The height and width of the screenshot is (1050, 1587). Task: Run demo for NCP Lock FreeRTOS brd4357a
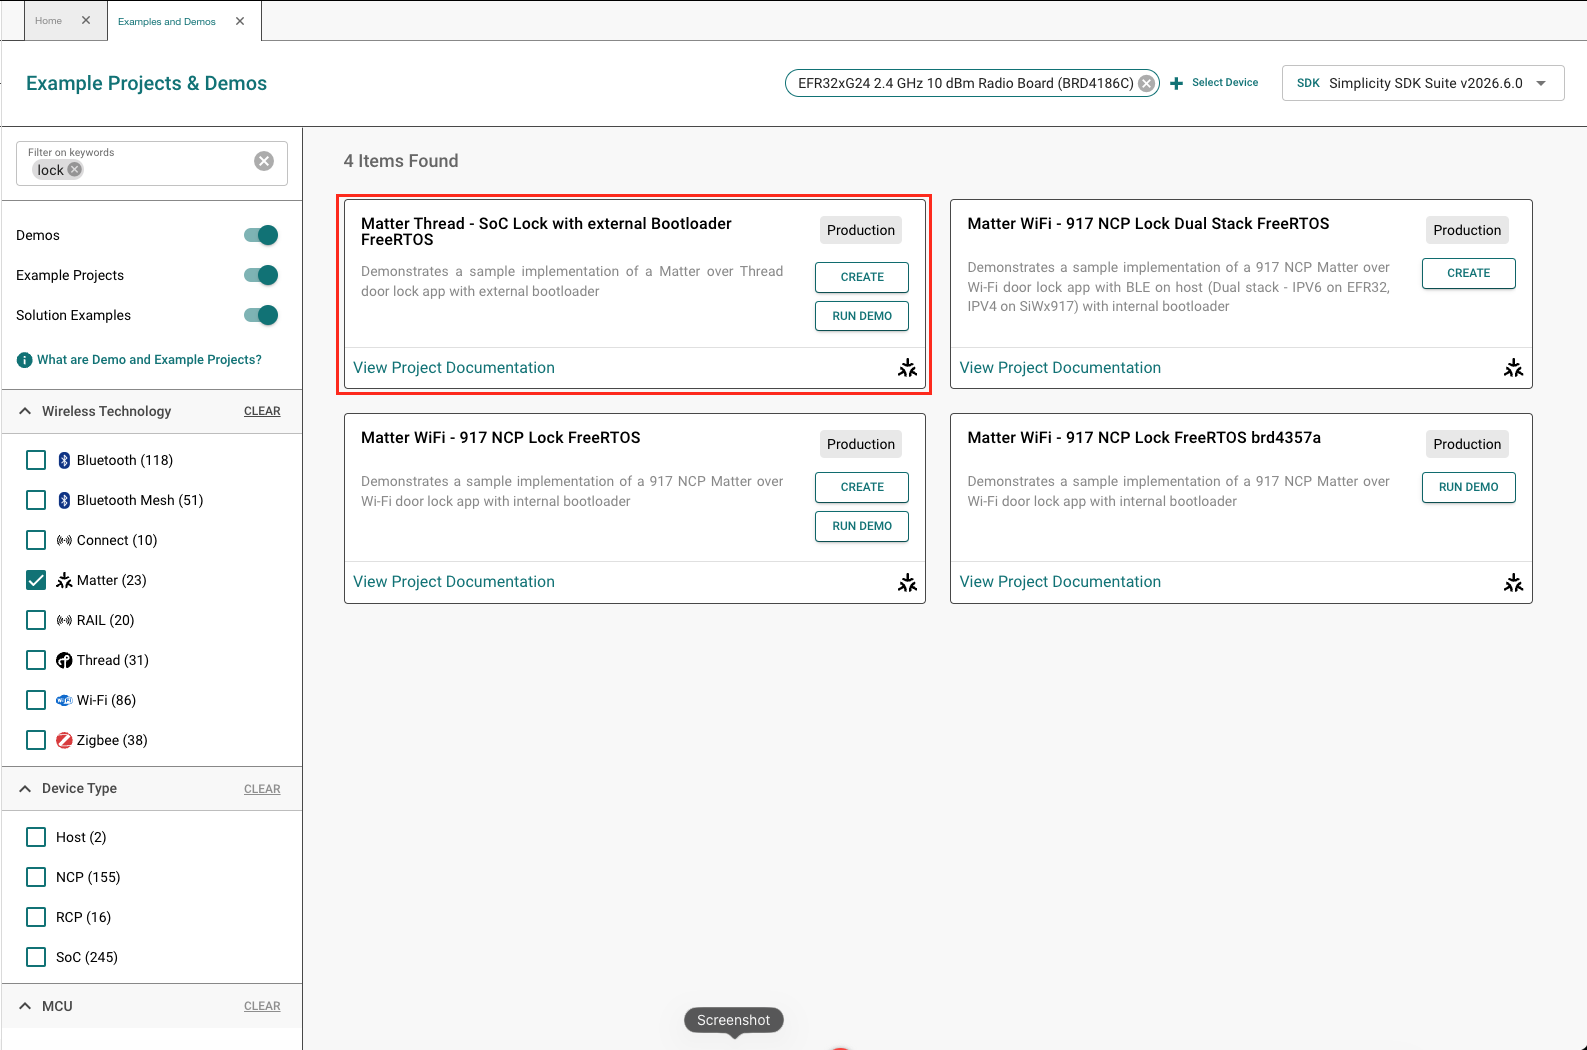tap(1468, 487)
